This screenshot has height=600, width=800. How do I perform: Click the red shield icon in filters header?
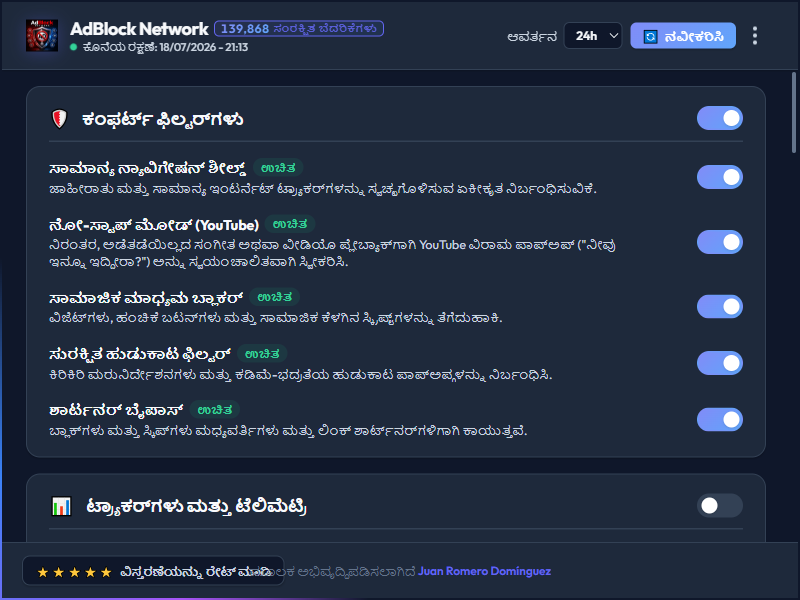point(60,119)
